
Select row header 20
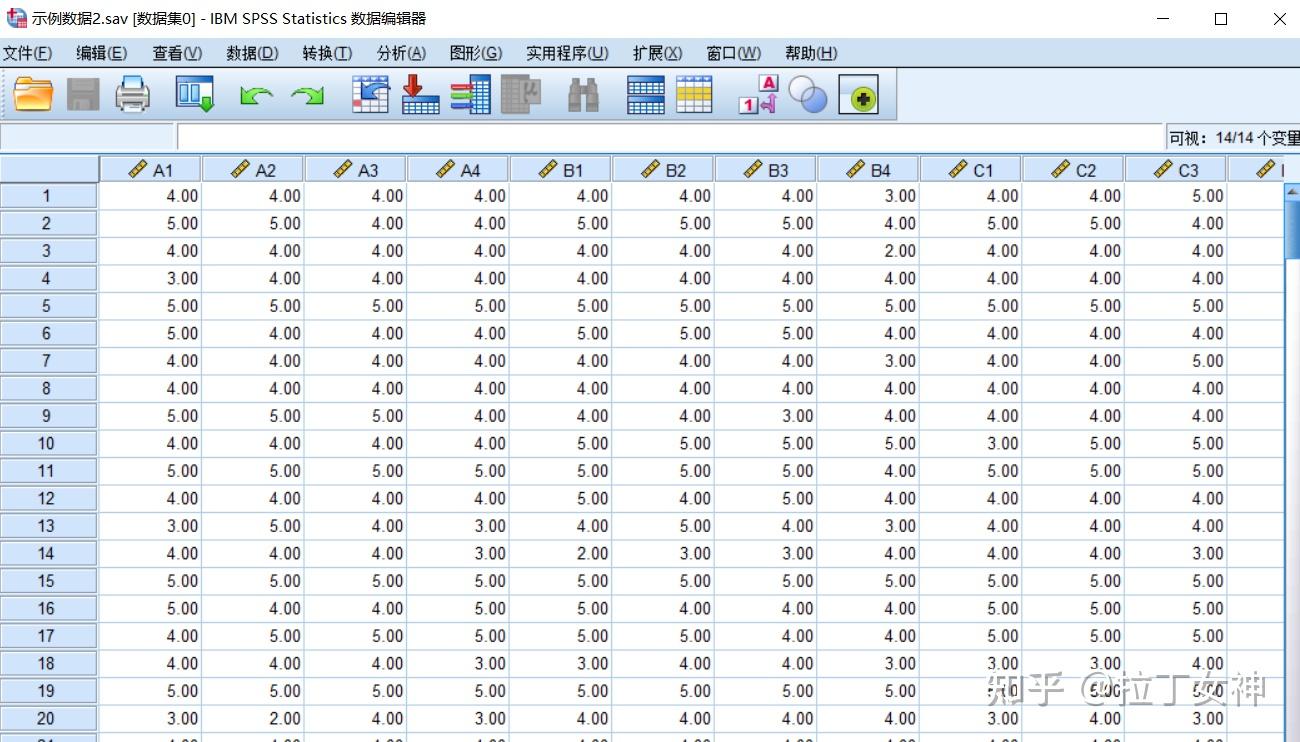pos(48,718)
